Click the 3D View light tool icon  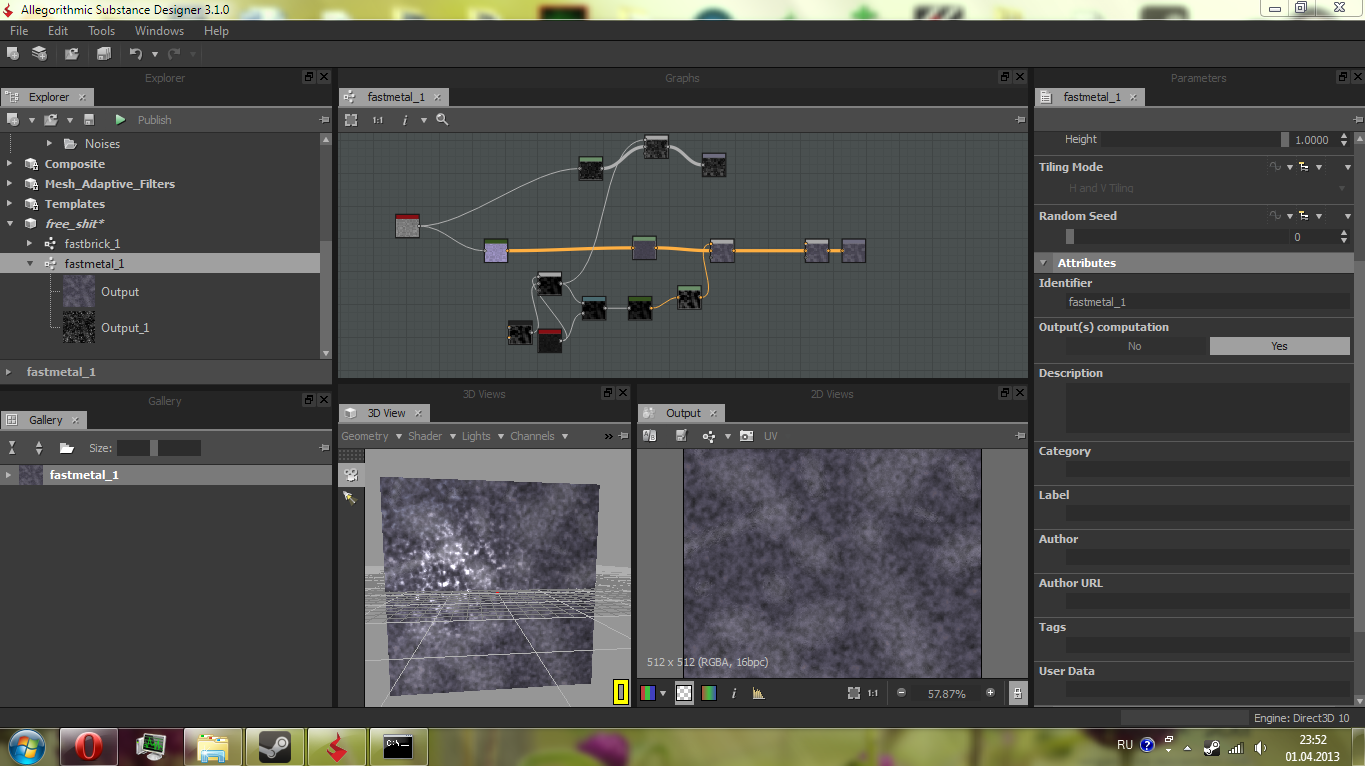click(x=349, y=497)
